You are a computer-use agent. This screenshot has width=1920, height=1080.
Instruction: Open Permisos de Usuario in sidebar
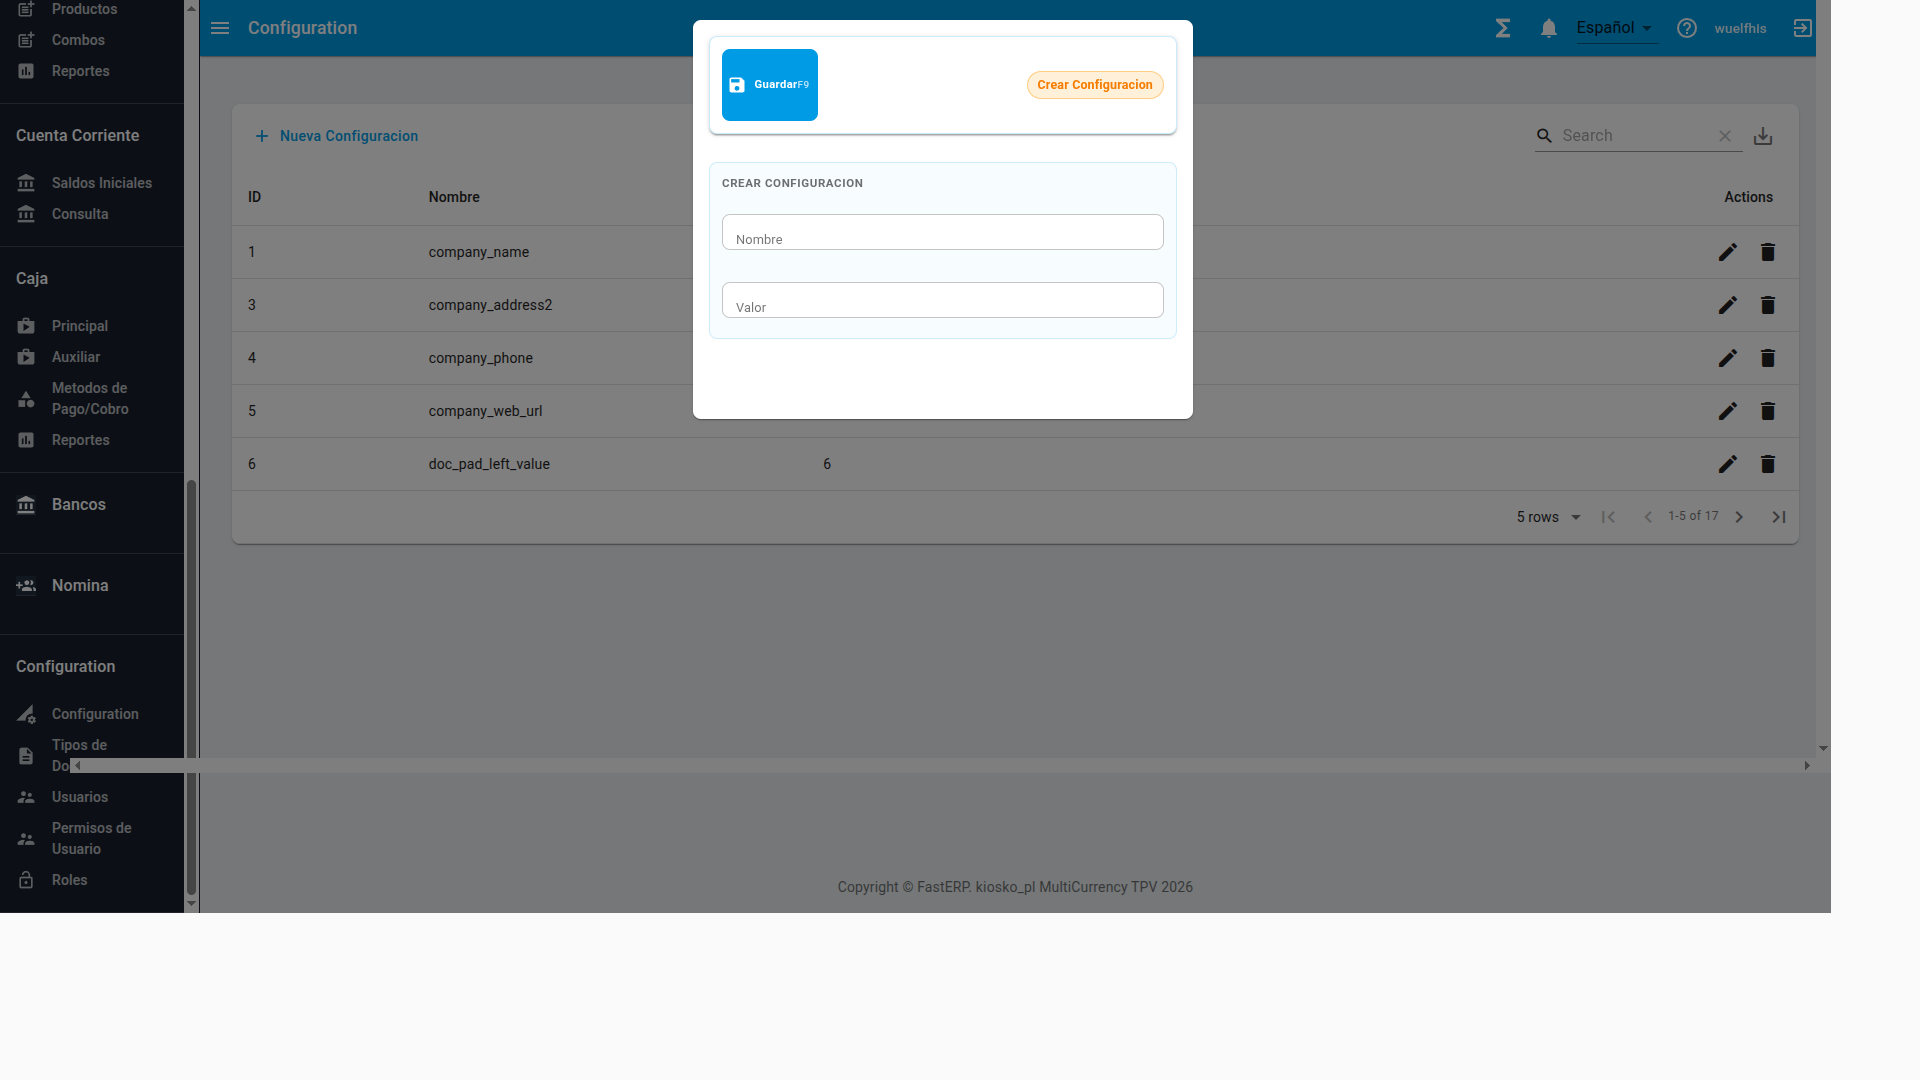point(92,838)
